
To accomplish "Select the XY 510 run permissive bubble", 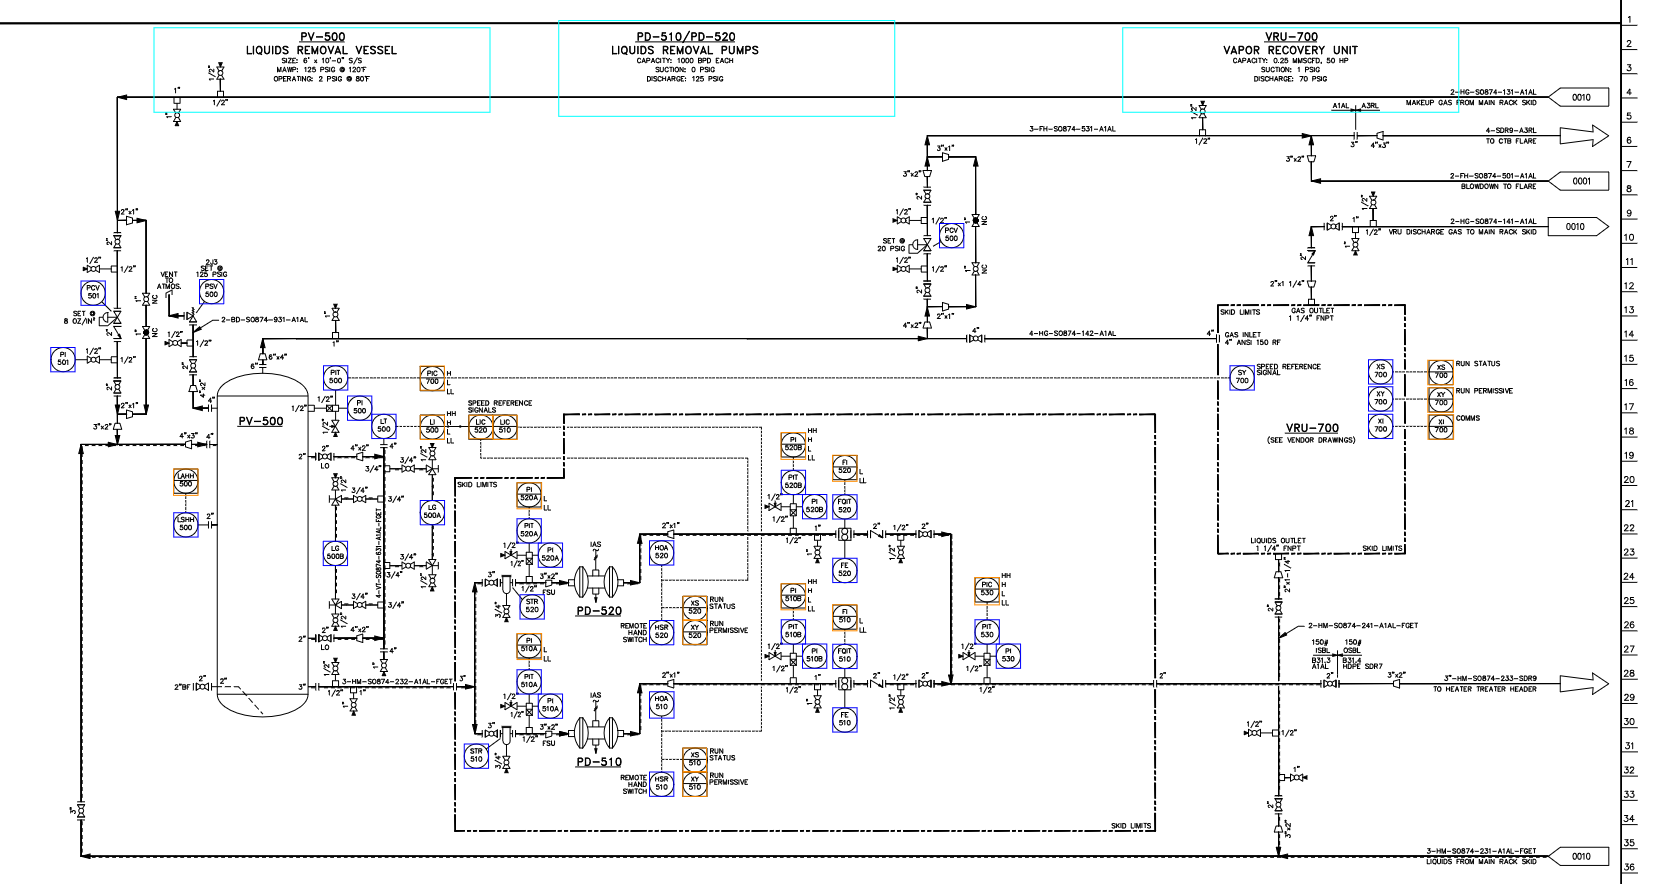I will [x=695, y=783].
